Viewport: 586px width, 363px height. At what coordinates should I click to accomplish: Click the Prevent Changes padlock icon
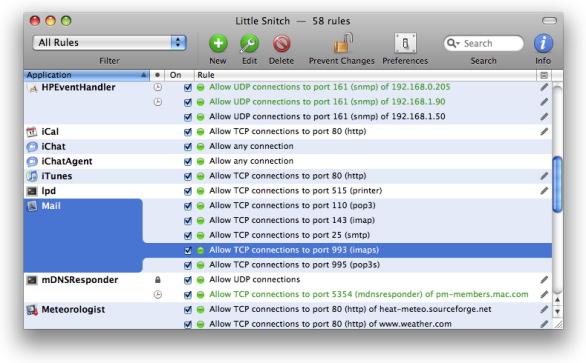pyautogui.click(x=343, y=43)
